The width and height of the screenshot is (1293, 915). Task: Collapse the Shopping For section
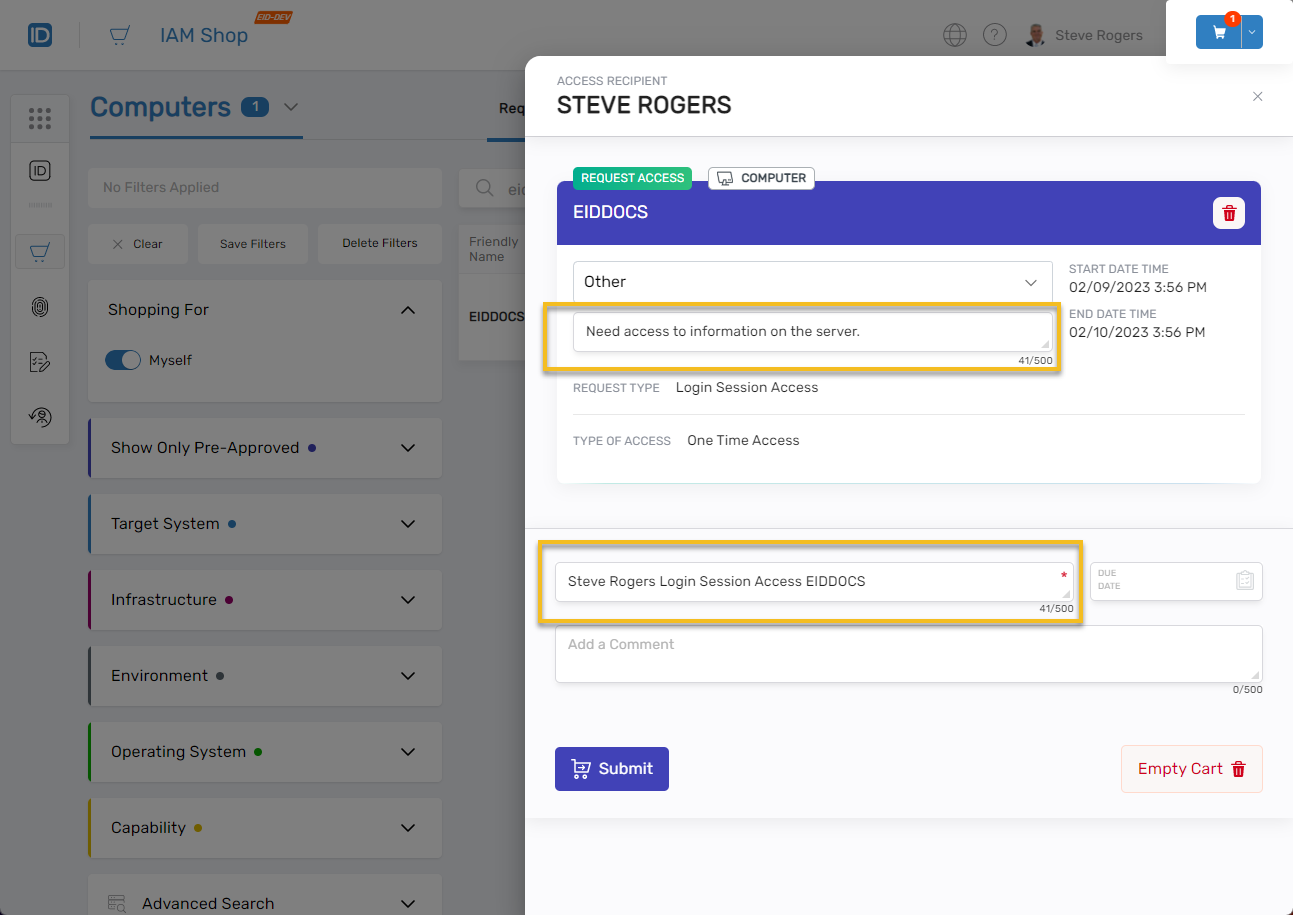407,310
